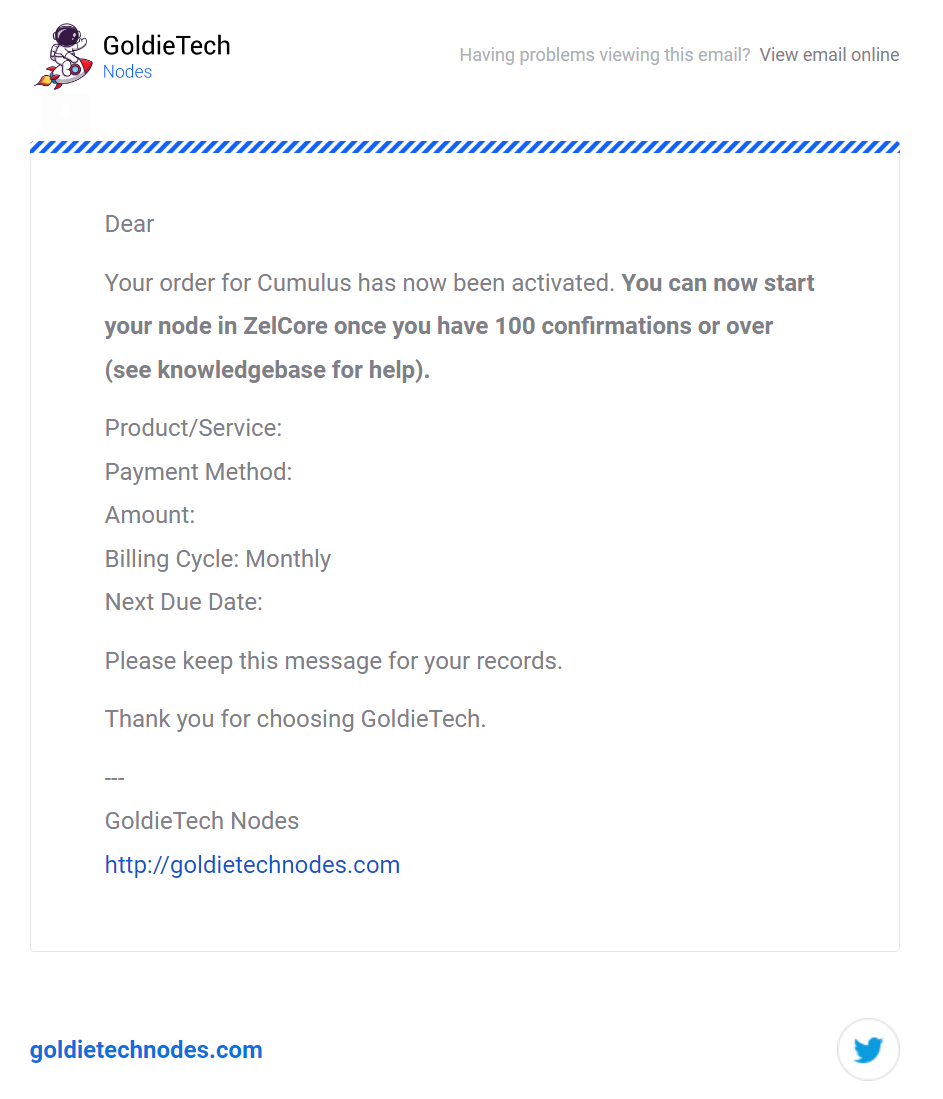The width and height of the screenshot is (943, 1099).
Task: Select the Cumulus order activated sentence
Action: coord(359,282)
